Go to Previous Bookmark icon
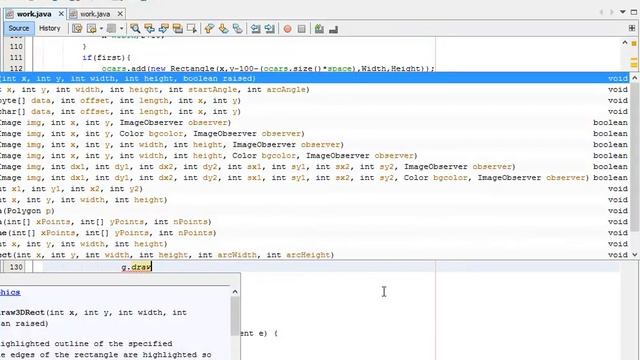This screenshot has width=640, height=360. (209, 29)
